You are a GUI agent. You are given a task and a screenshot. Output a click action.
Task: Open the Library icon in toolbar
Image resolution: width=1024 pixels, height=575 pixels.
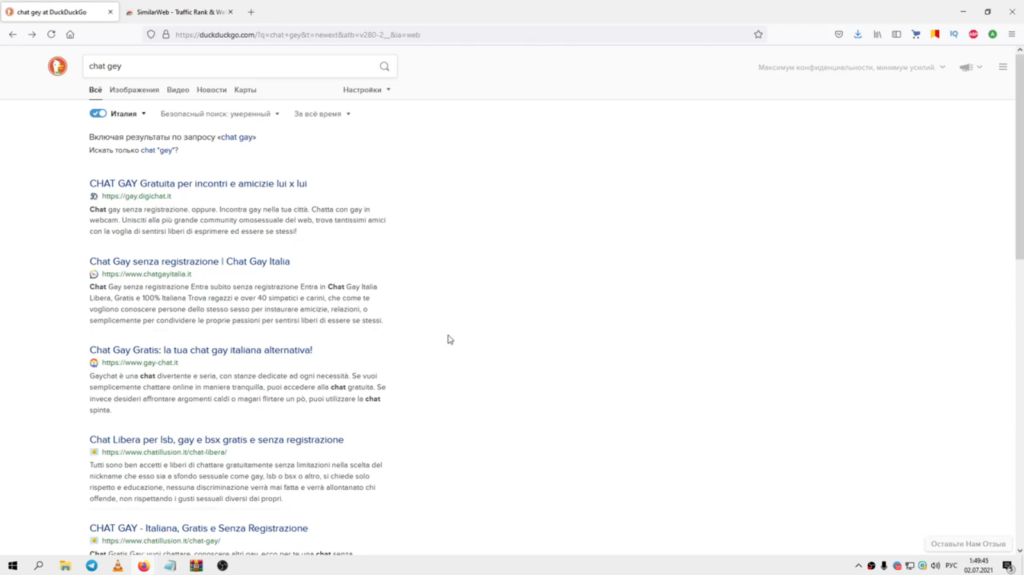[x=877, y=35]
